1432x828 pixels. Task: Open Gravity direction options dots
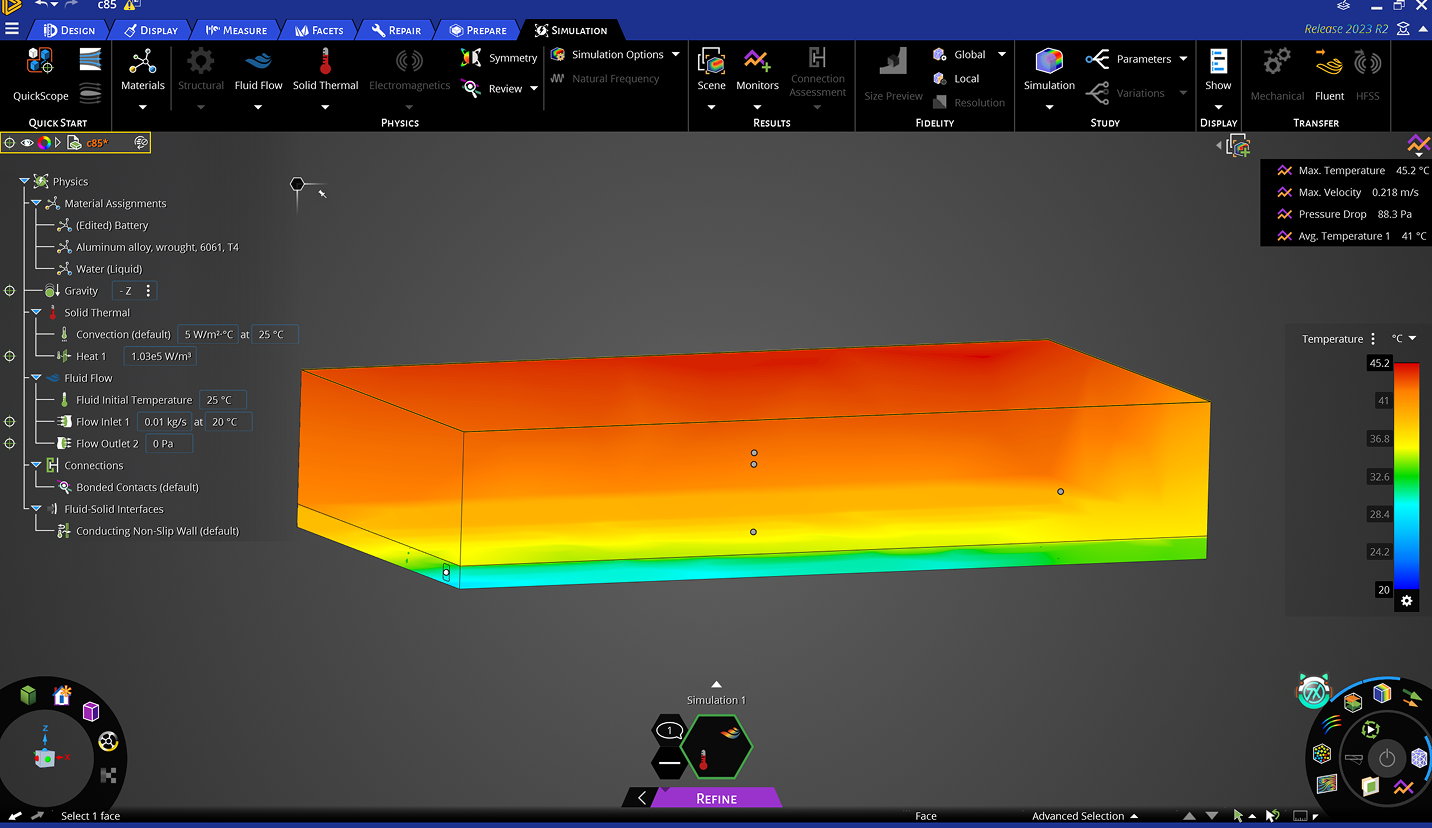click(x=148, y=291)
